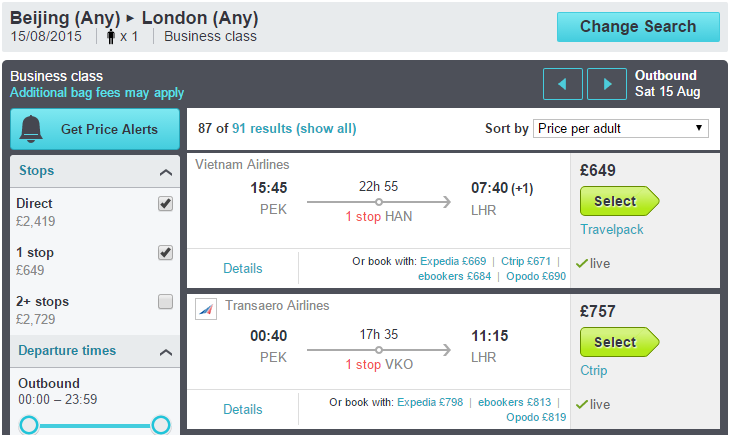The width and height of the screenshot is (732, 435).
Task: Open Details for Transaero Airlines flight
Action: (243, 409)
